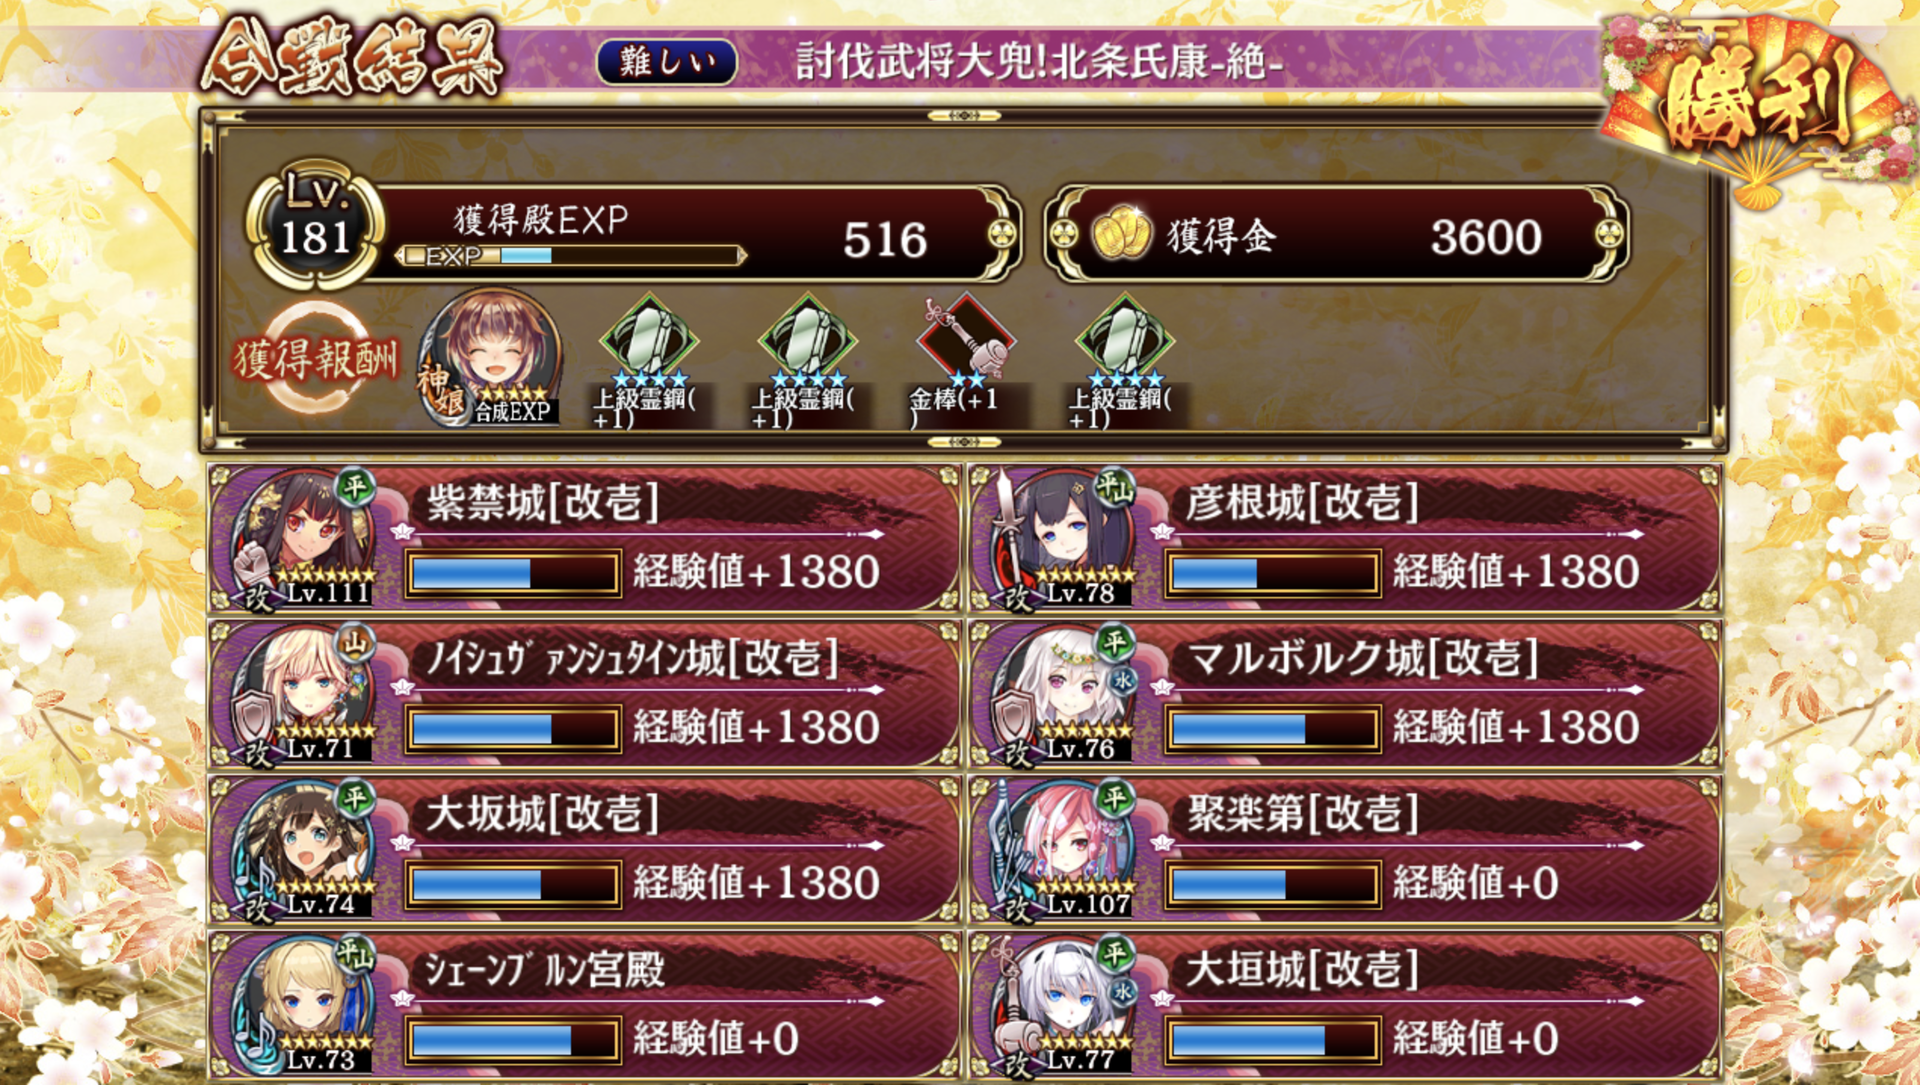1920x1085 pixels.
Task: Click the 大坂城[改壱] character portrait
Action: [301, 848]
